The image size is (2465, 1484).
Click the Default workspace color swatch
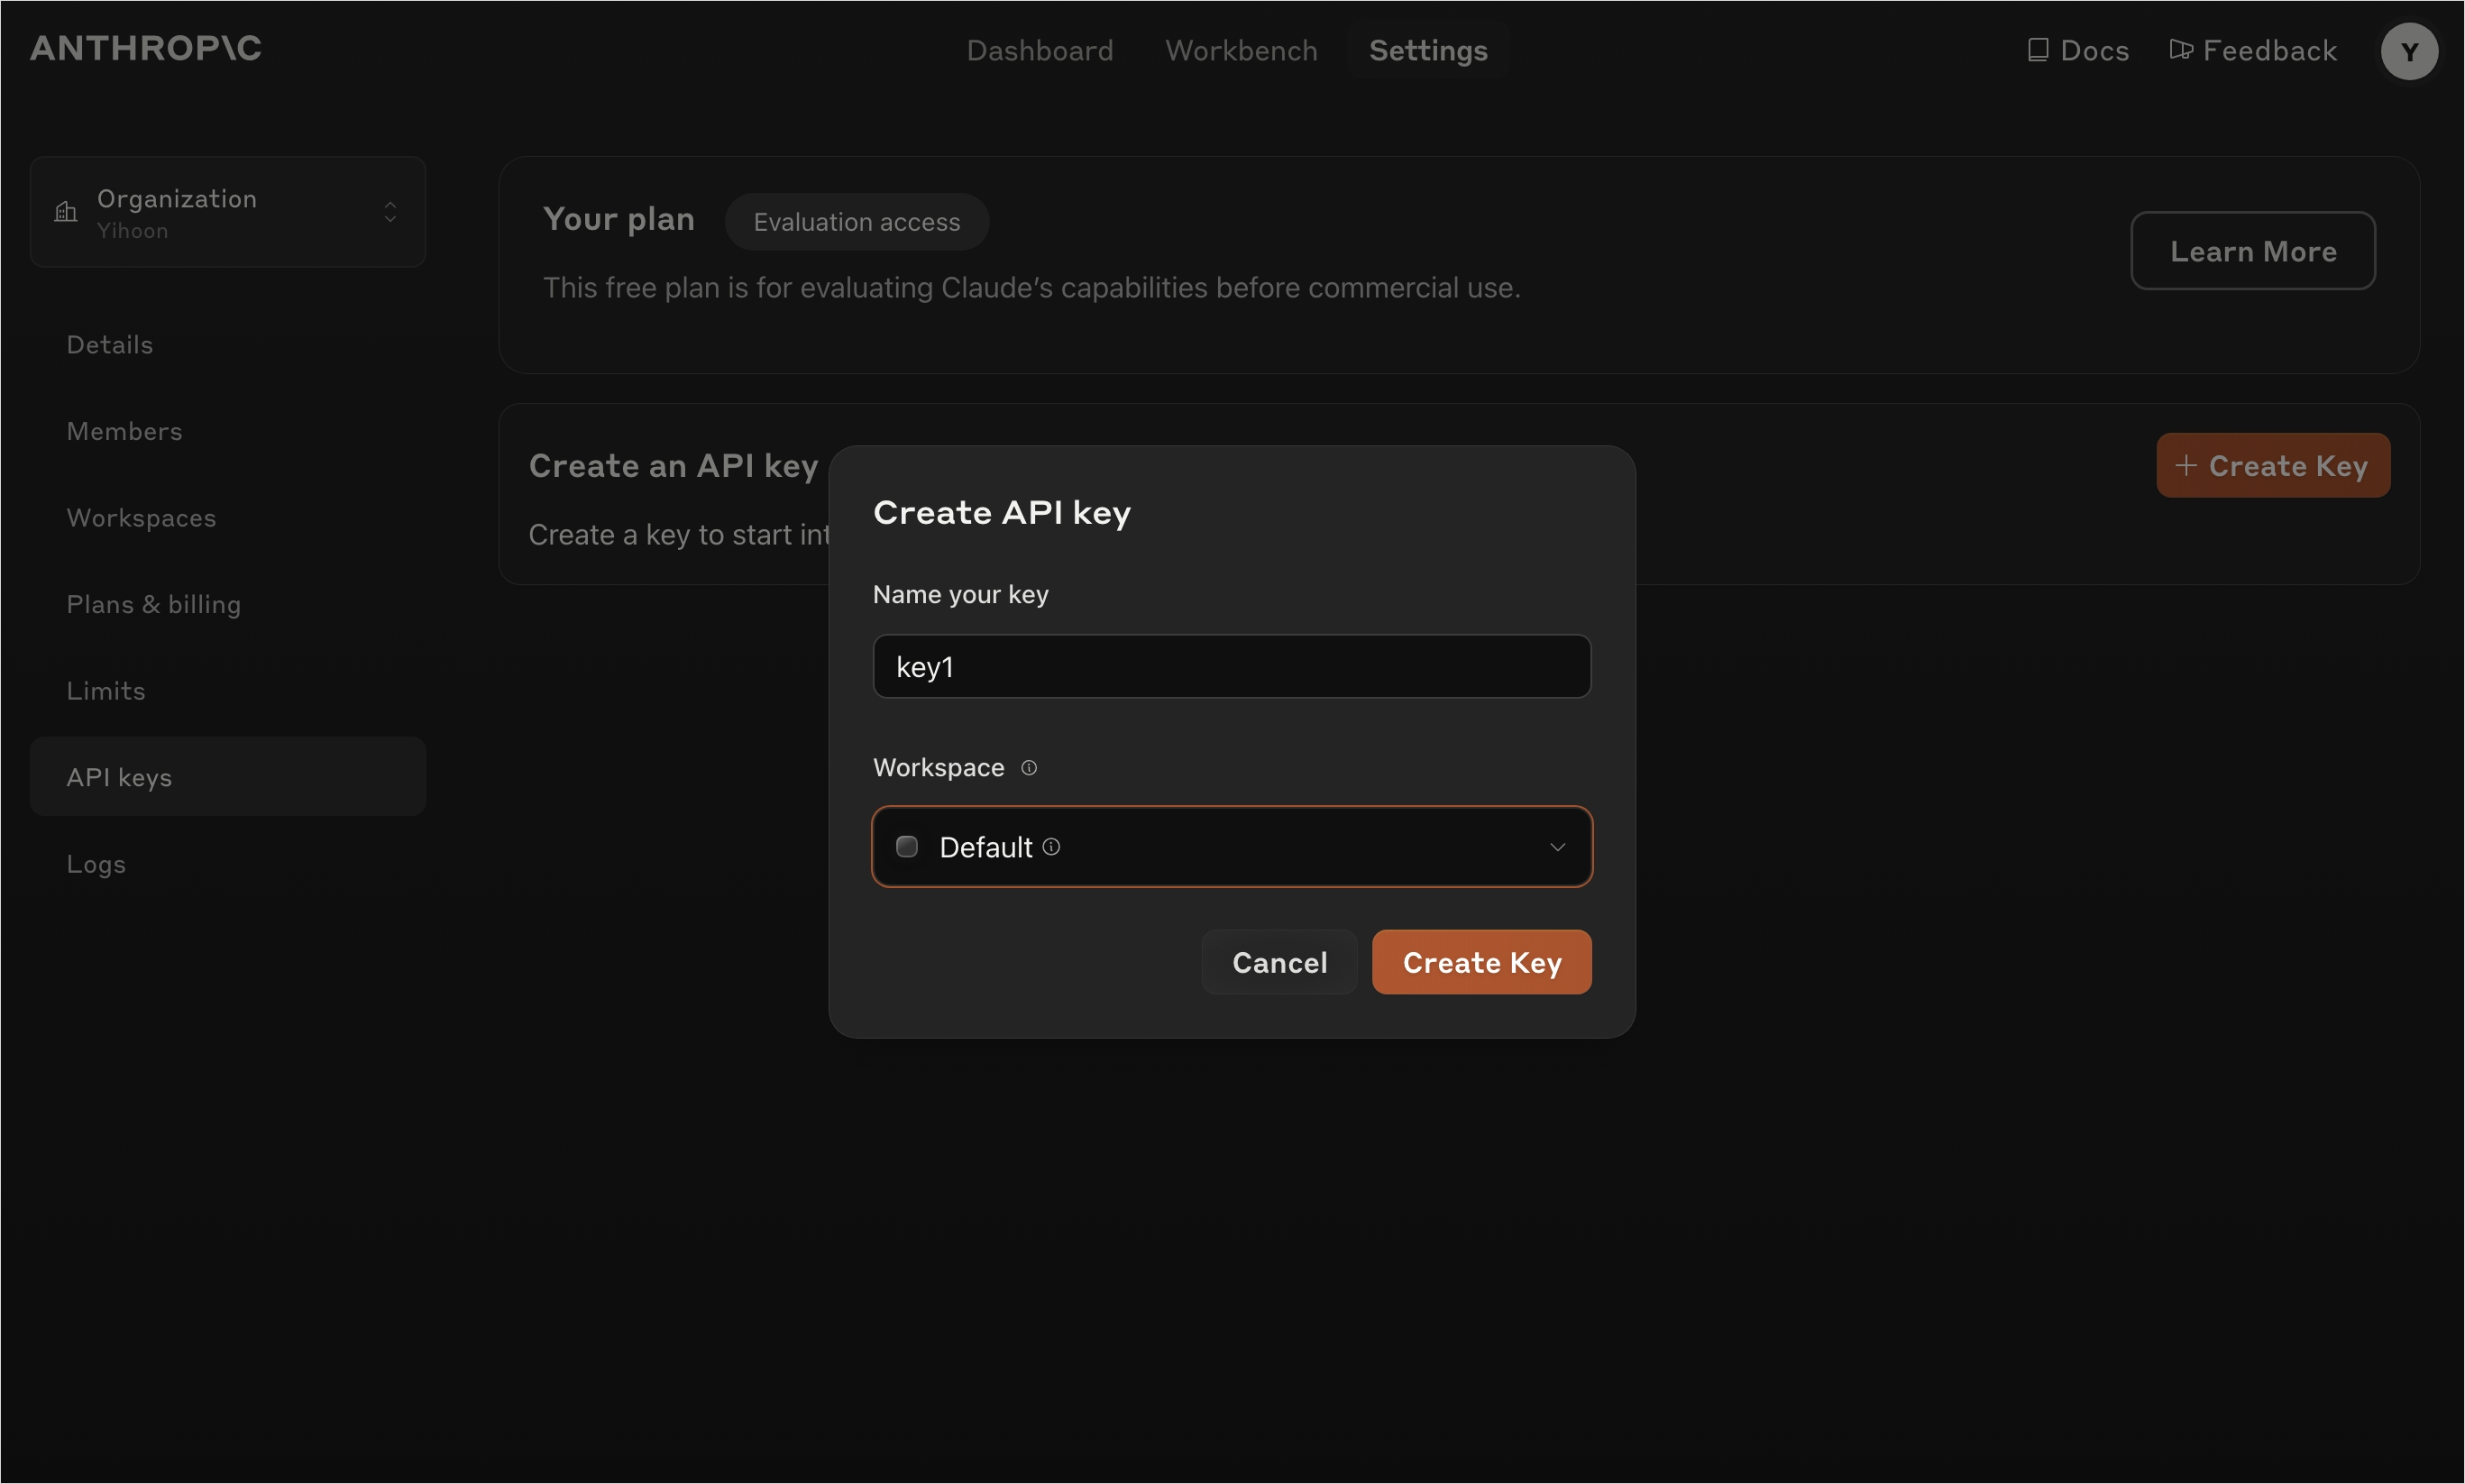(x=907, y=847)
